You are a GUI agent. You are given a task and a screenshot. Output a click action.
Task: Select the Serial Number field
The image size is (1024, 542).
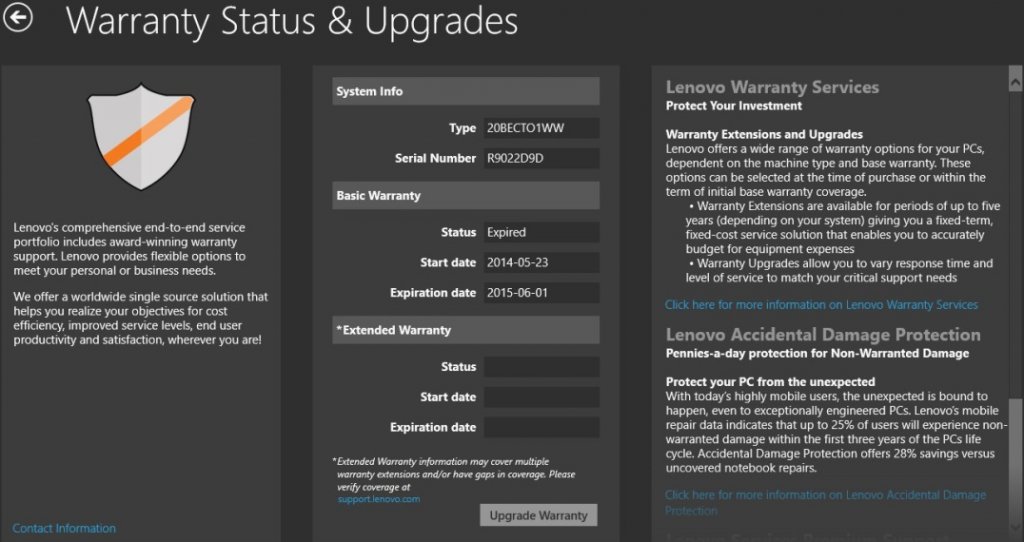pos(541,158)
